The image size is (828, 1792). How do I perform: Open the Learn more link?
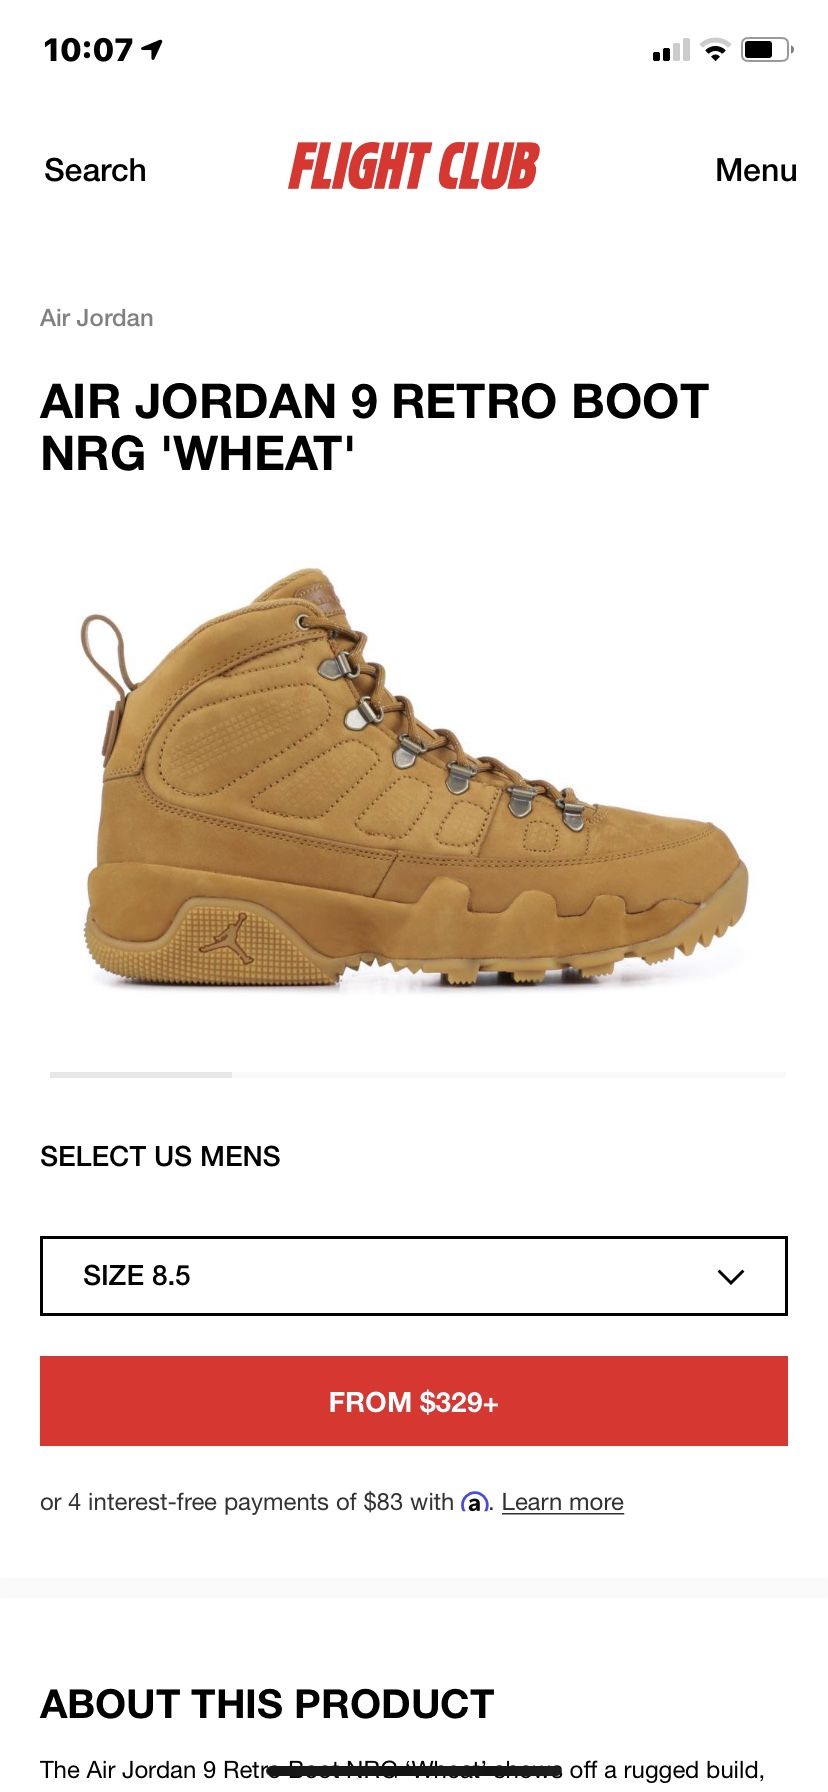point(563,1502)
